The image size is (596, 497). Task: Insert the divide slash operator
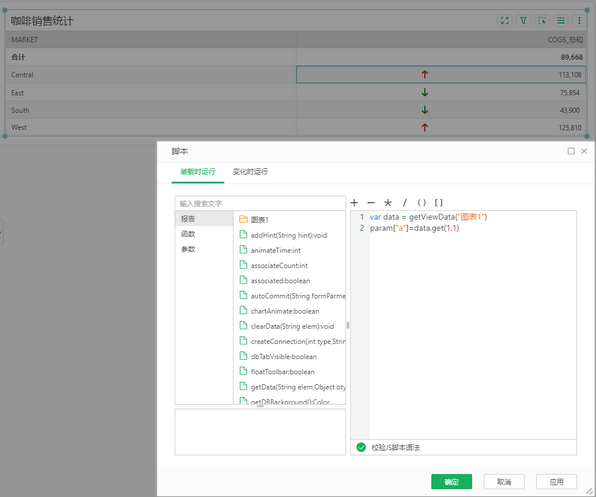[x=404, y=203]
